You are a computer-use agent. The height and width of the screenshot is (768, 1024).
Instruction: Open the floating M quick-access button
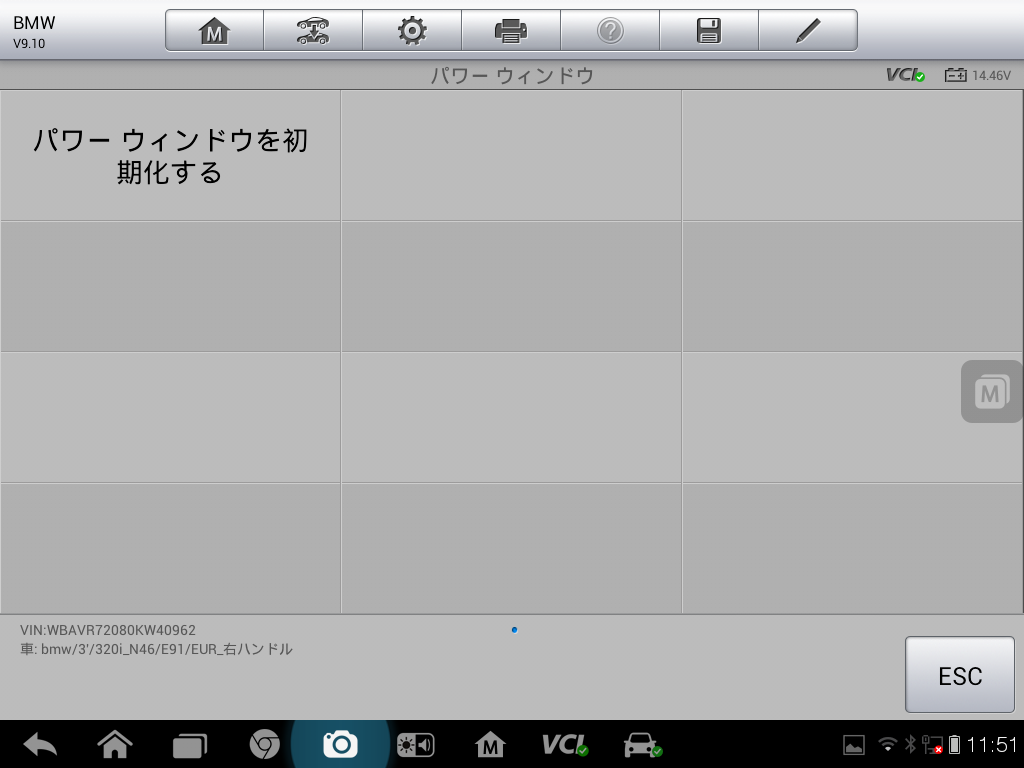(x=989, y=391)
